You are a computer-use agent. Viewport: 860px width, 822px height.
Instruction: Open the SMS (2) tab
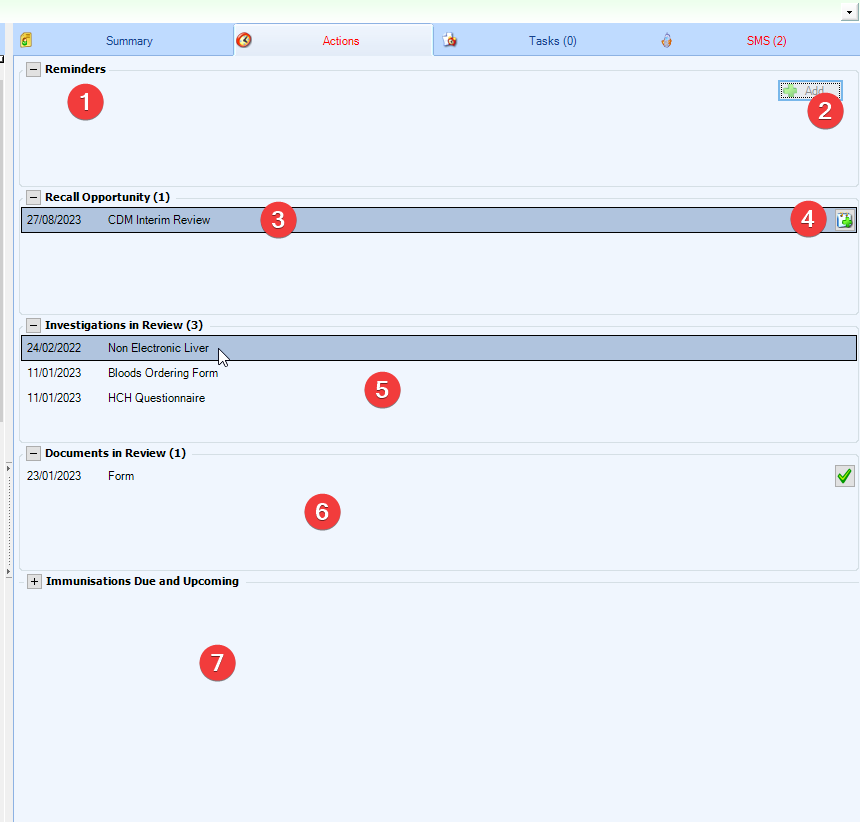pos(766,41)
